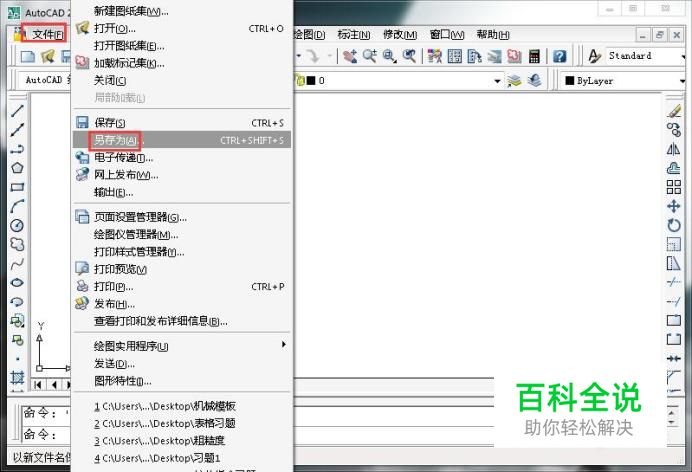
Task: Click the Open file toolbar icon
Action: 48,56
